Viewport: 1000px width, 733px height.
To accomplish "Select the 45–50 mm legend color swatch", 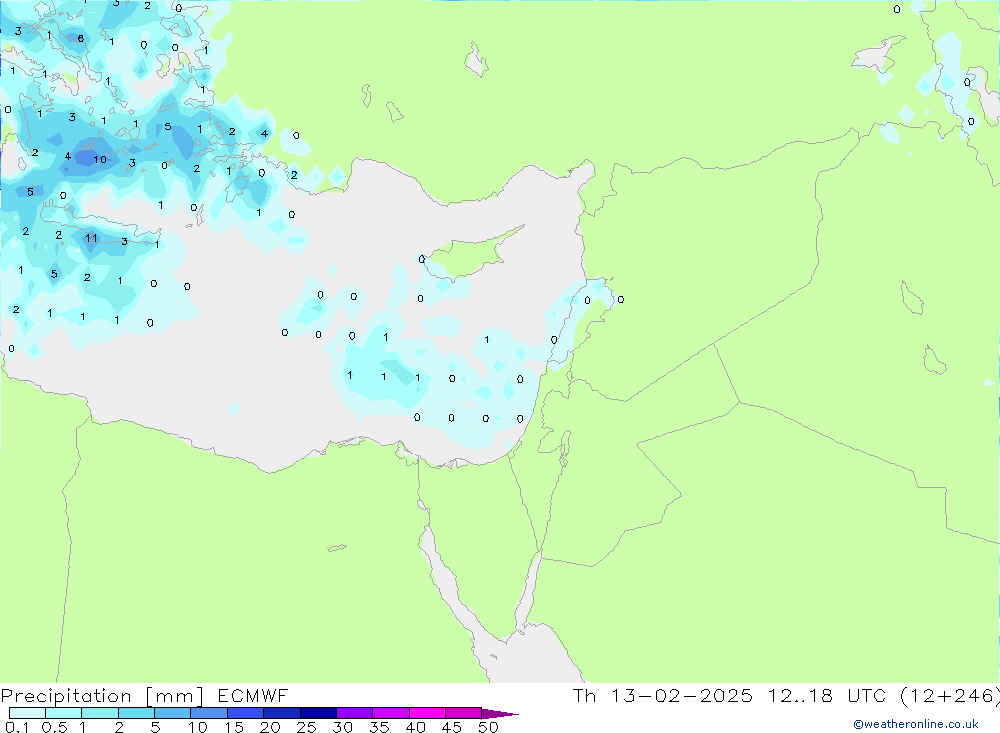I will tap(463, 713).
